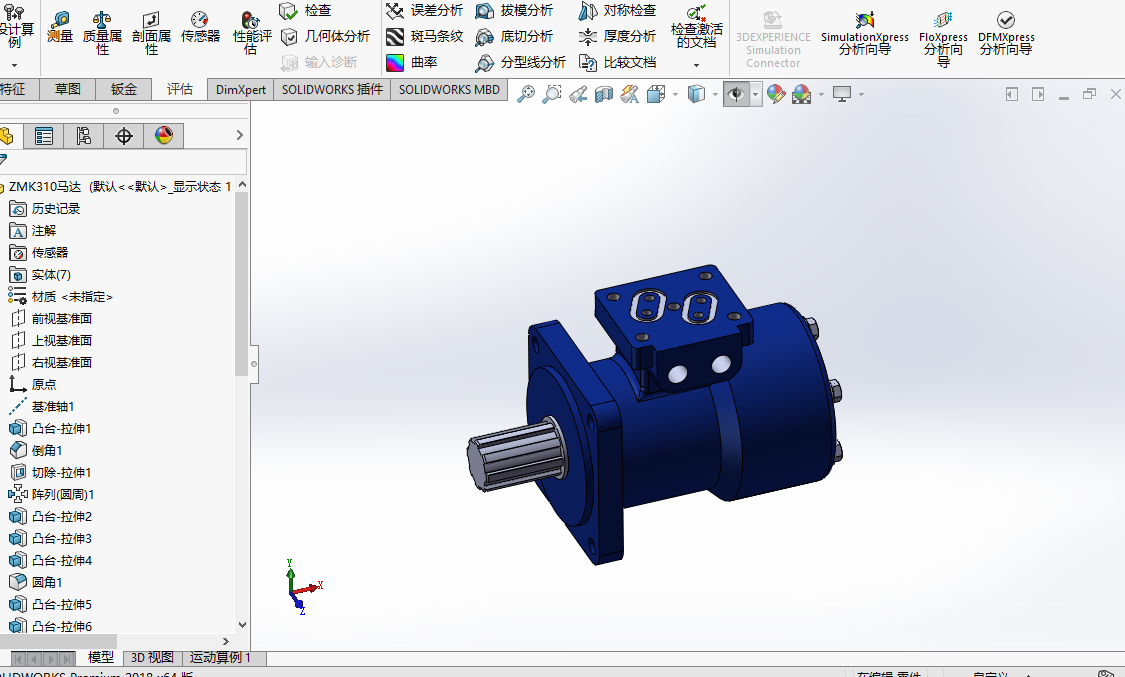The height and width of the screenshot is (677, 1125).
Task: Switch to the 钣金 tab
Action: coord(123,89)
